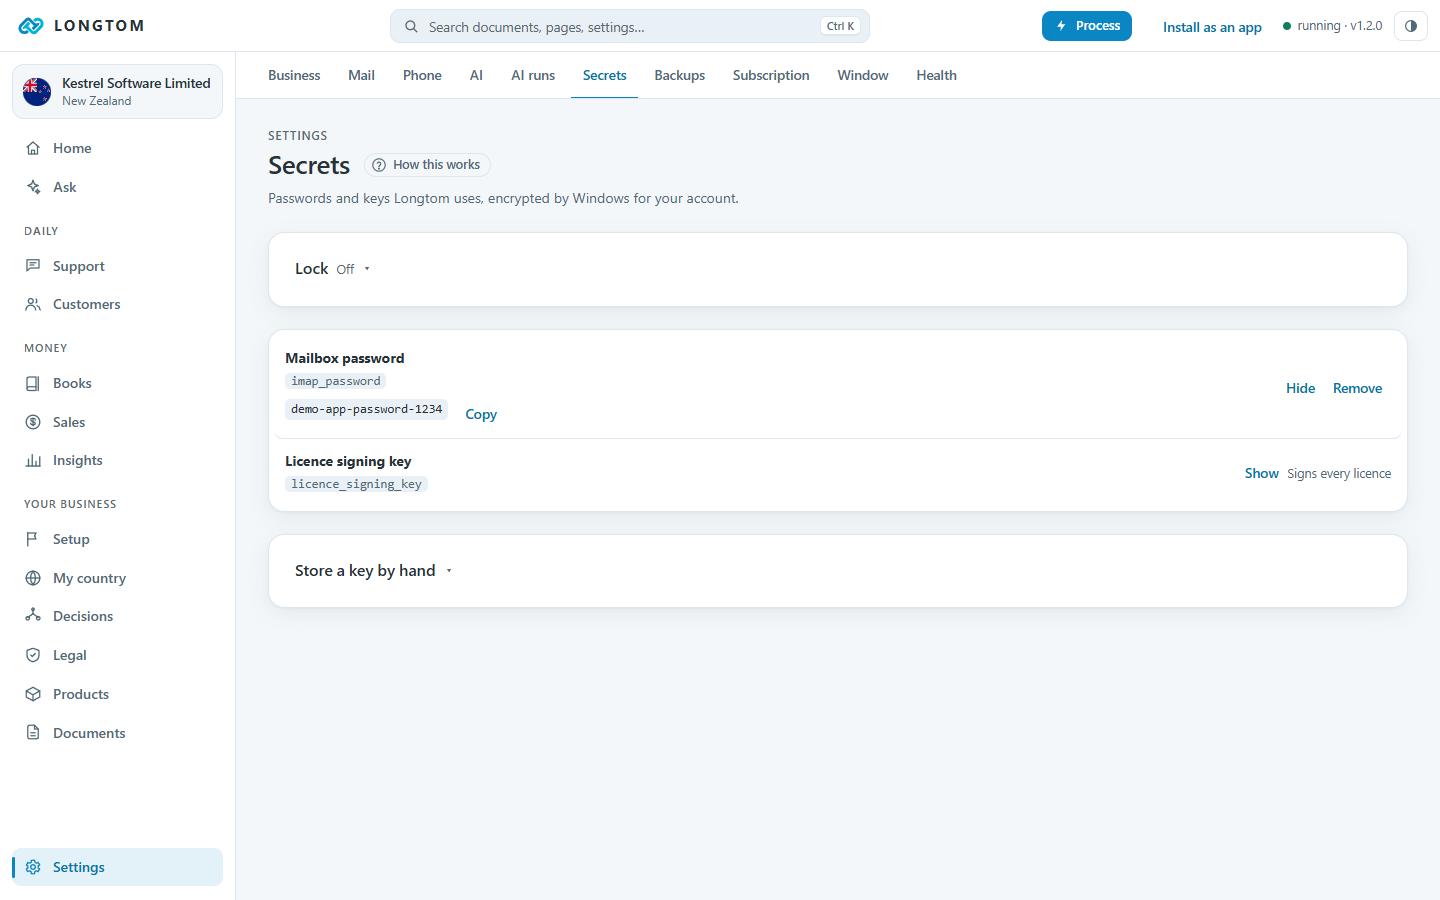The height and width of the screenshot is (900, 1440).
Task: Click the Insights bar chart icon
Action: coord(33,460)
